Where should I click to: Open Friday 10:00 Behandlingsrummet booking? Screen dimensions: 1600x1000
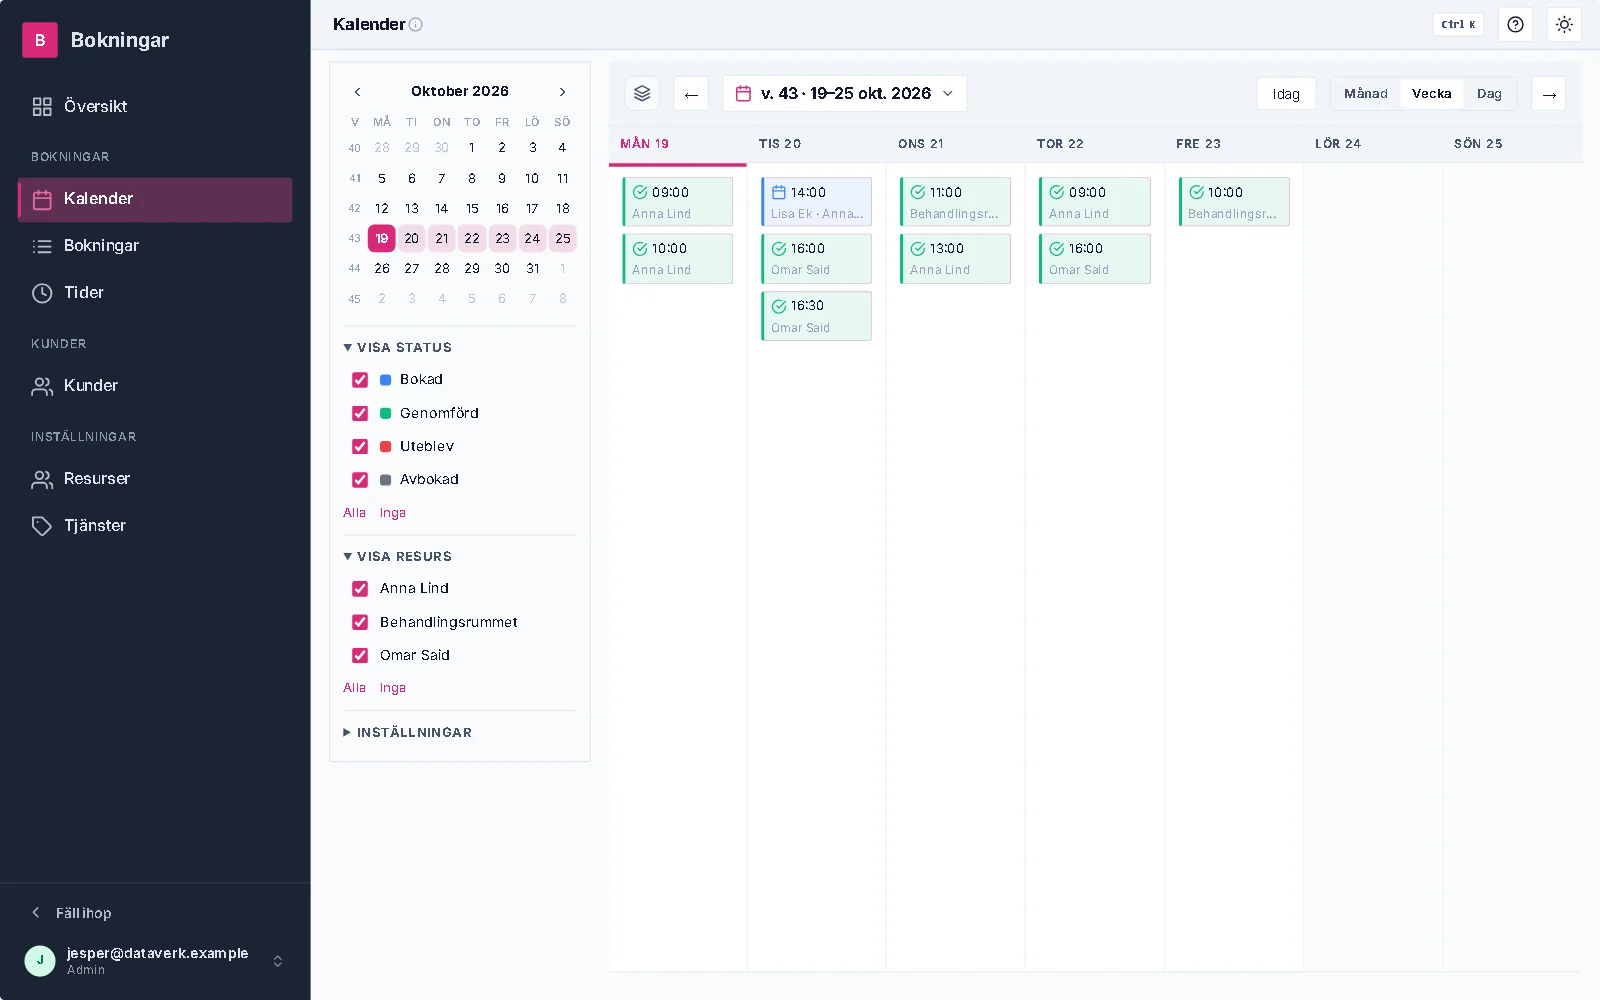[x=1234, y=202]
